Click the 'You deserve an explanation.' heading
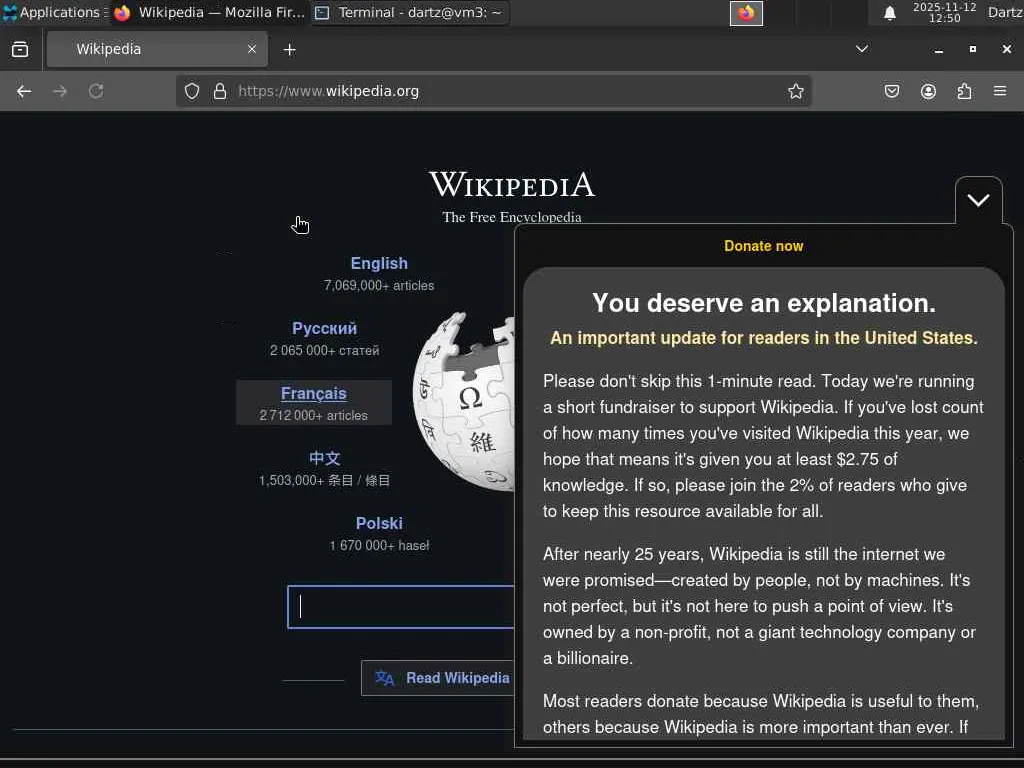 763,303
